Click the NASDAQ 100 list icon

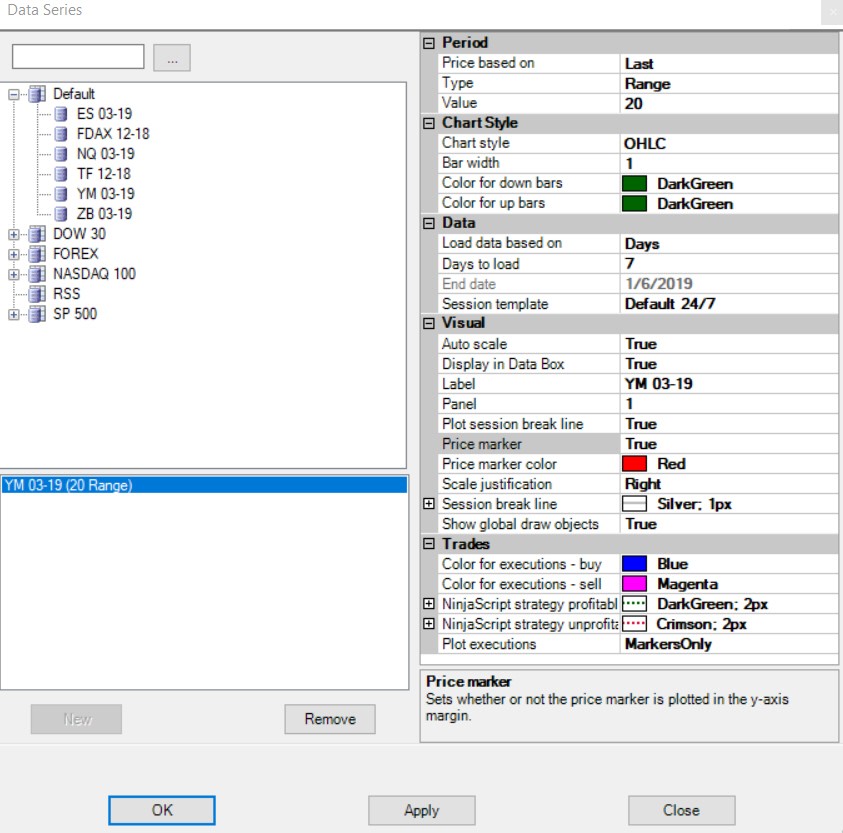click(37, 274)
